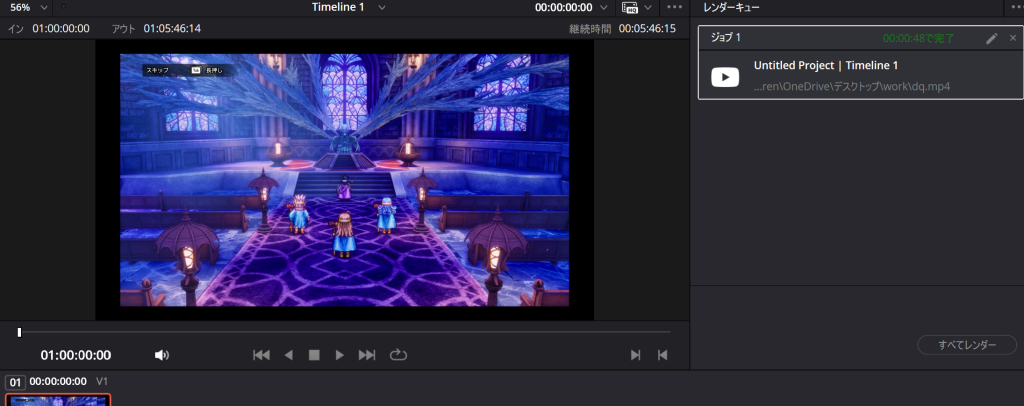Viewport: 1024px width, 406px height.
Task: Click the play forward button
Action: point(339,355)
